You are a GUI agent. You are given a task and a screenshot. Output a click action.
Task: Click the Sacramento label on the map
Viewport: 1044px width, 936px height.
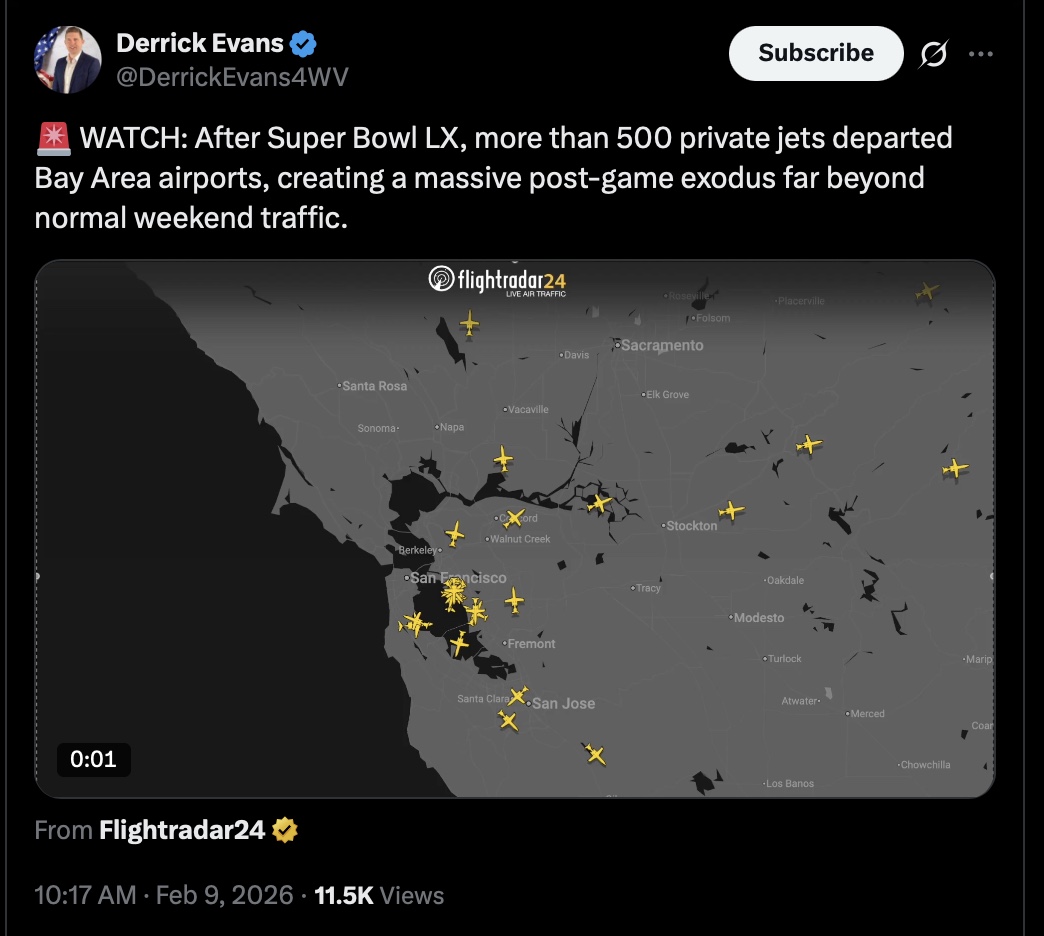point(662,345)
